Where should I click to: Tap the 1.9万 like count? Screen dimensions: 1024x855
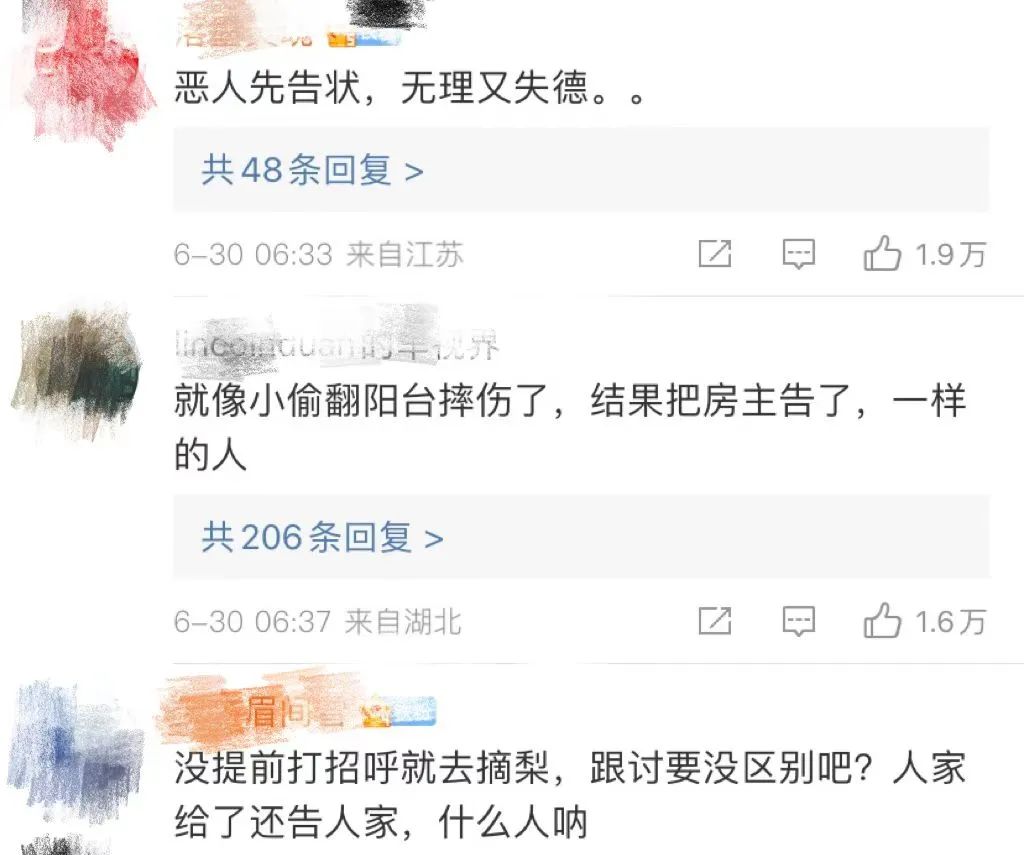[950, 254]
